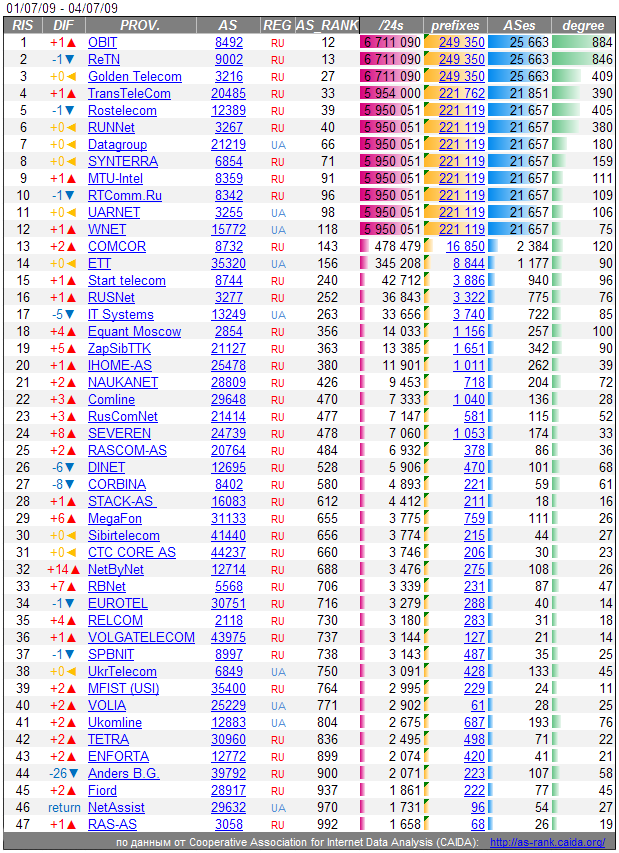
Task: Click the red +8 arrow for SEVEREN
Action: (x=71, y=434)
